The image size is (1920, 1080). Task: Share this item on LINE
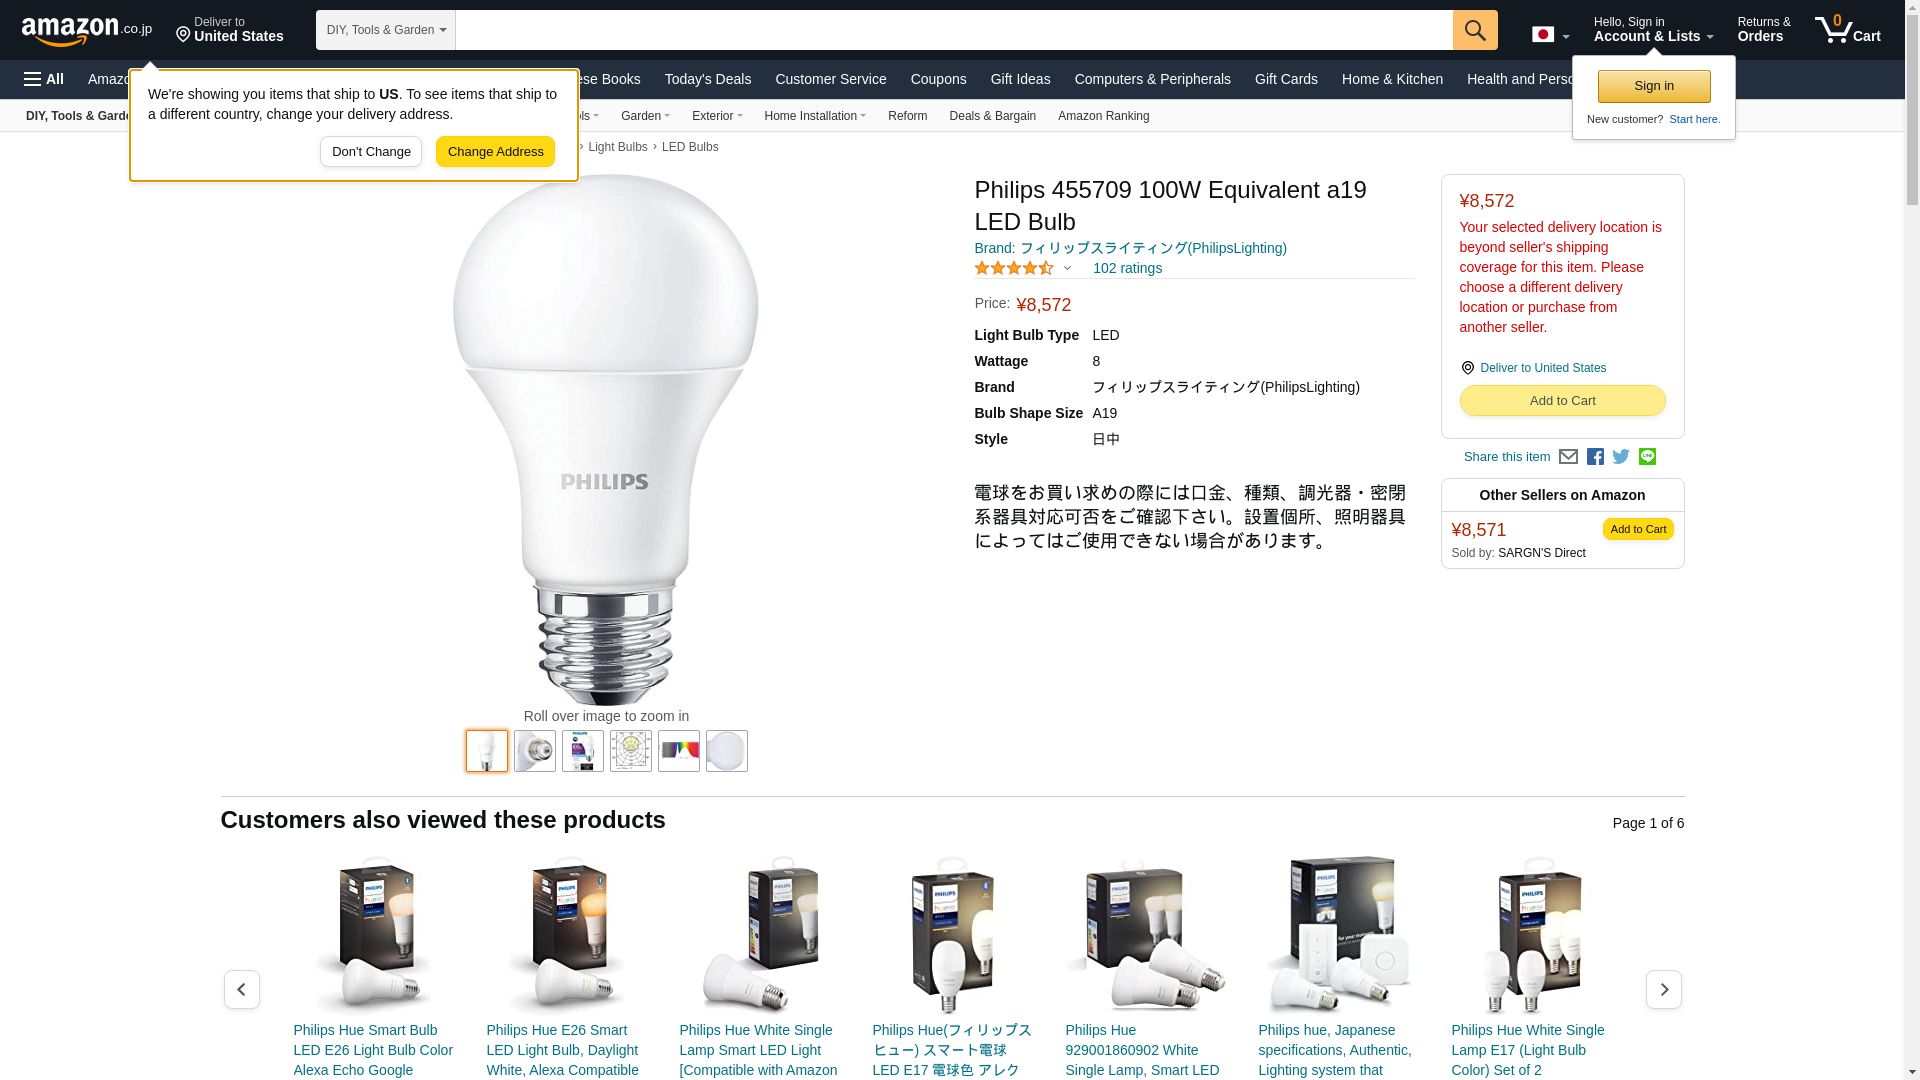tap(1647, 457)
